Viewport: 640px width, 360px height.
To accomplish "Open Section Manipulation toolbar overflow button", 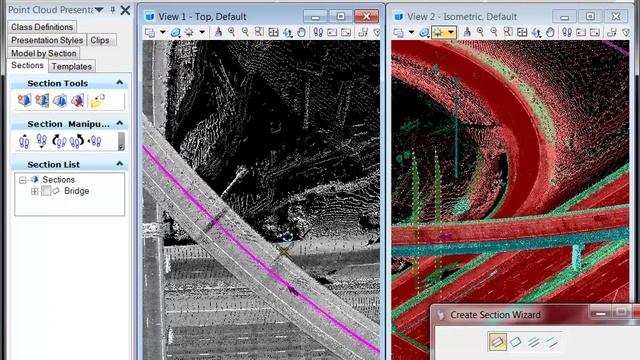I will 121,141.
